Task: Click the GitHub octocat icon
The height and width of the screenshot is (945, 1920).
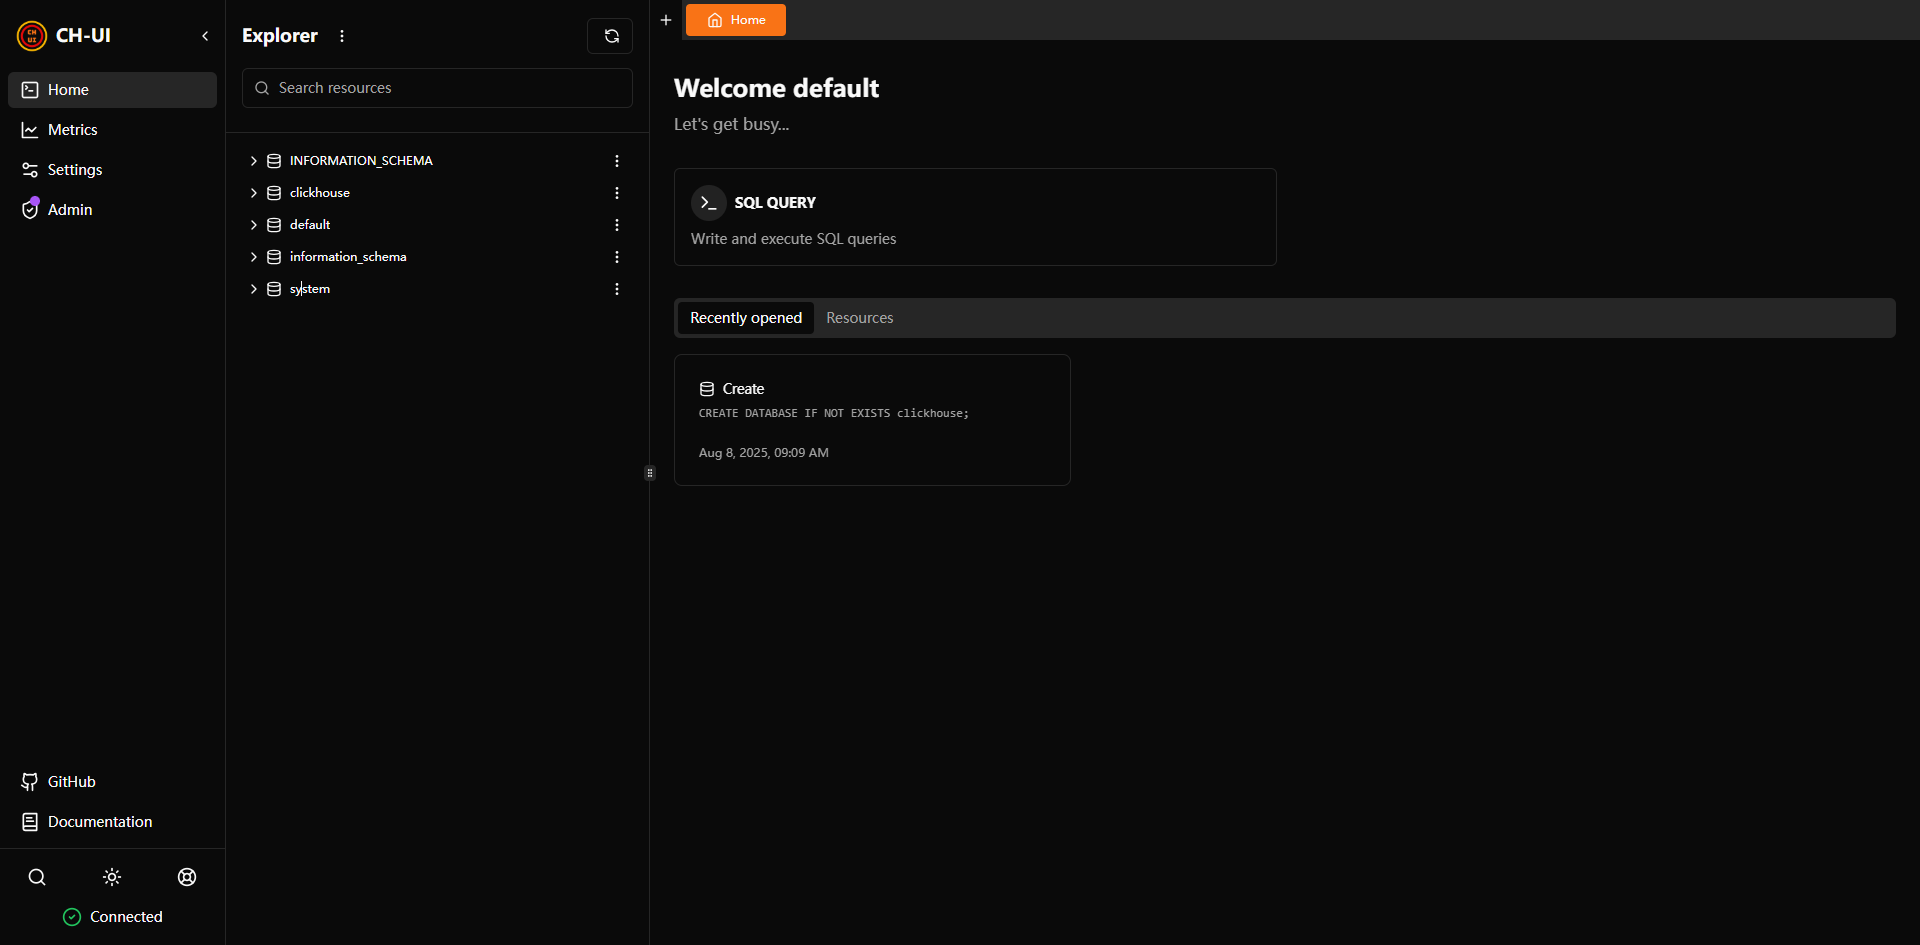Action: click(x=30, y=782)
